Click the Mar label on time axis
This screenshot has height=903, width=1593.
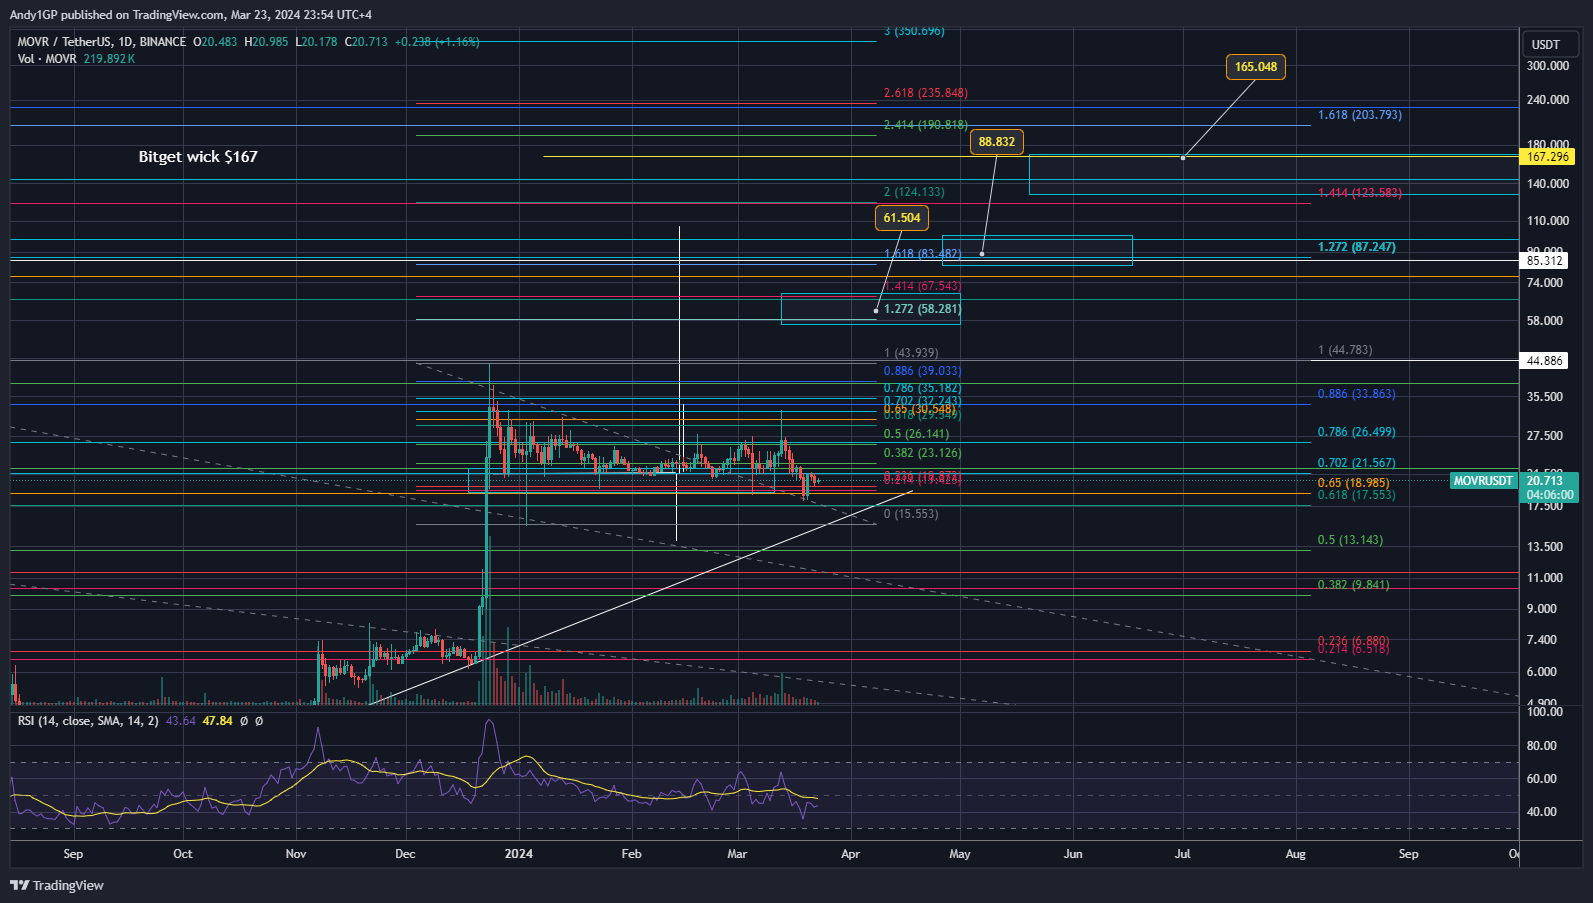tap(737, 854)
